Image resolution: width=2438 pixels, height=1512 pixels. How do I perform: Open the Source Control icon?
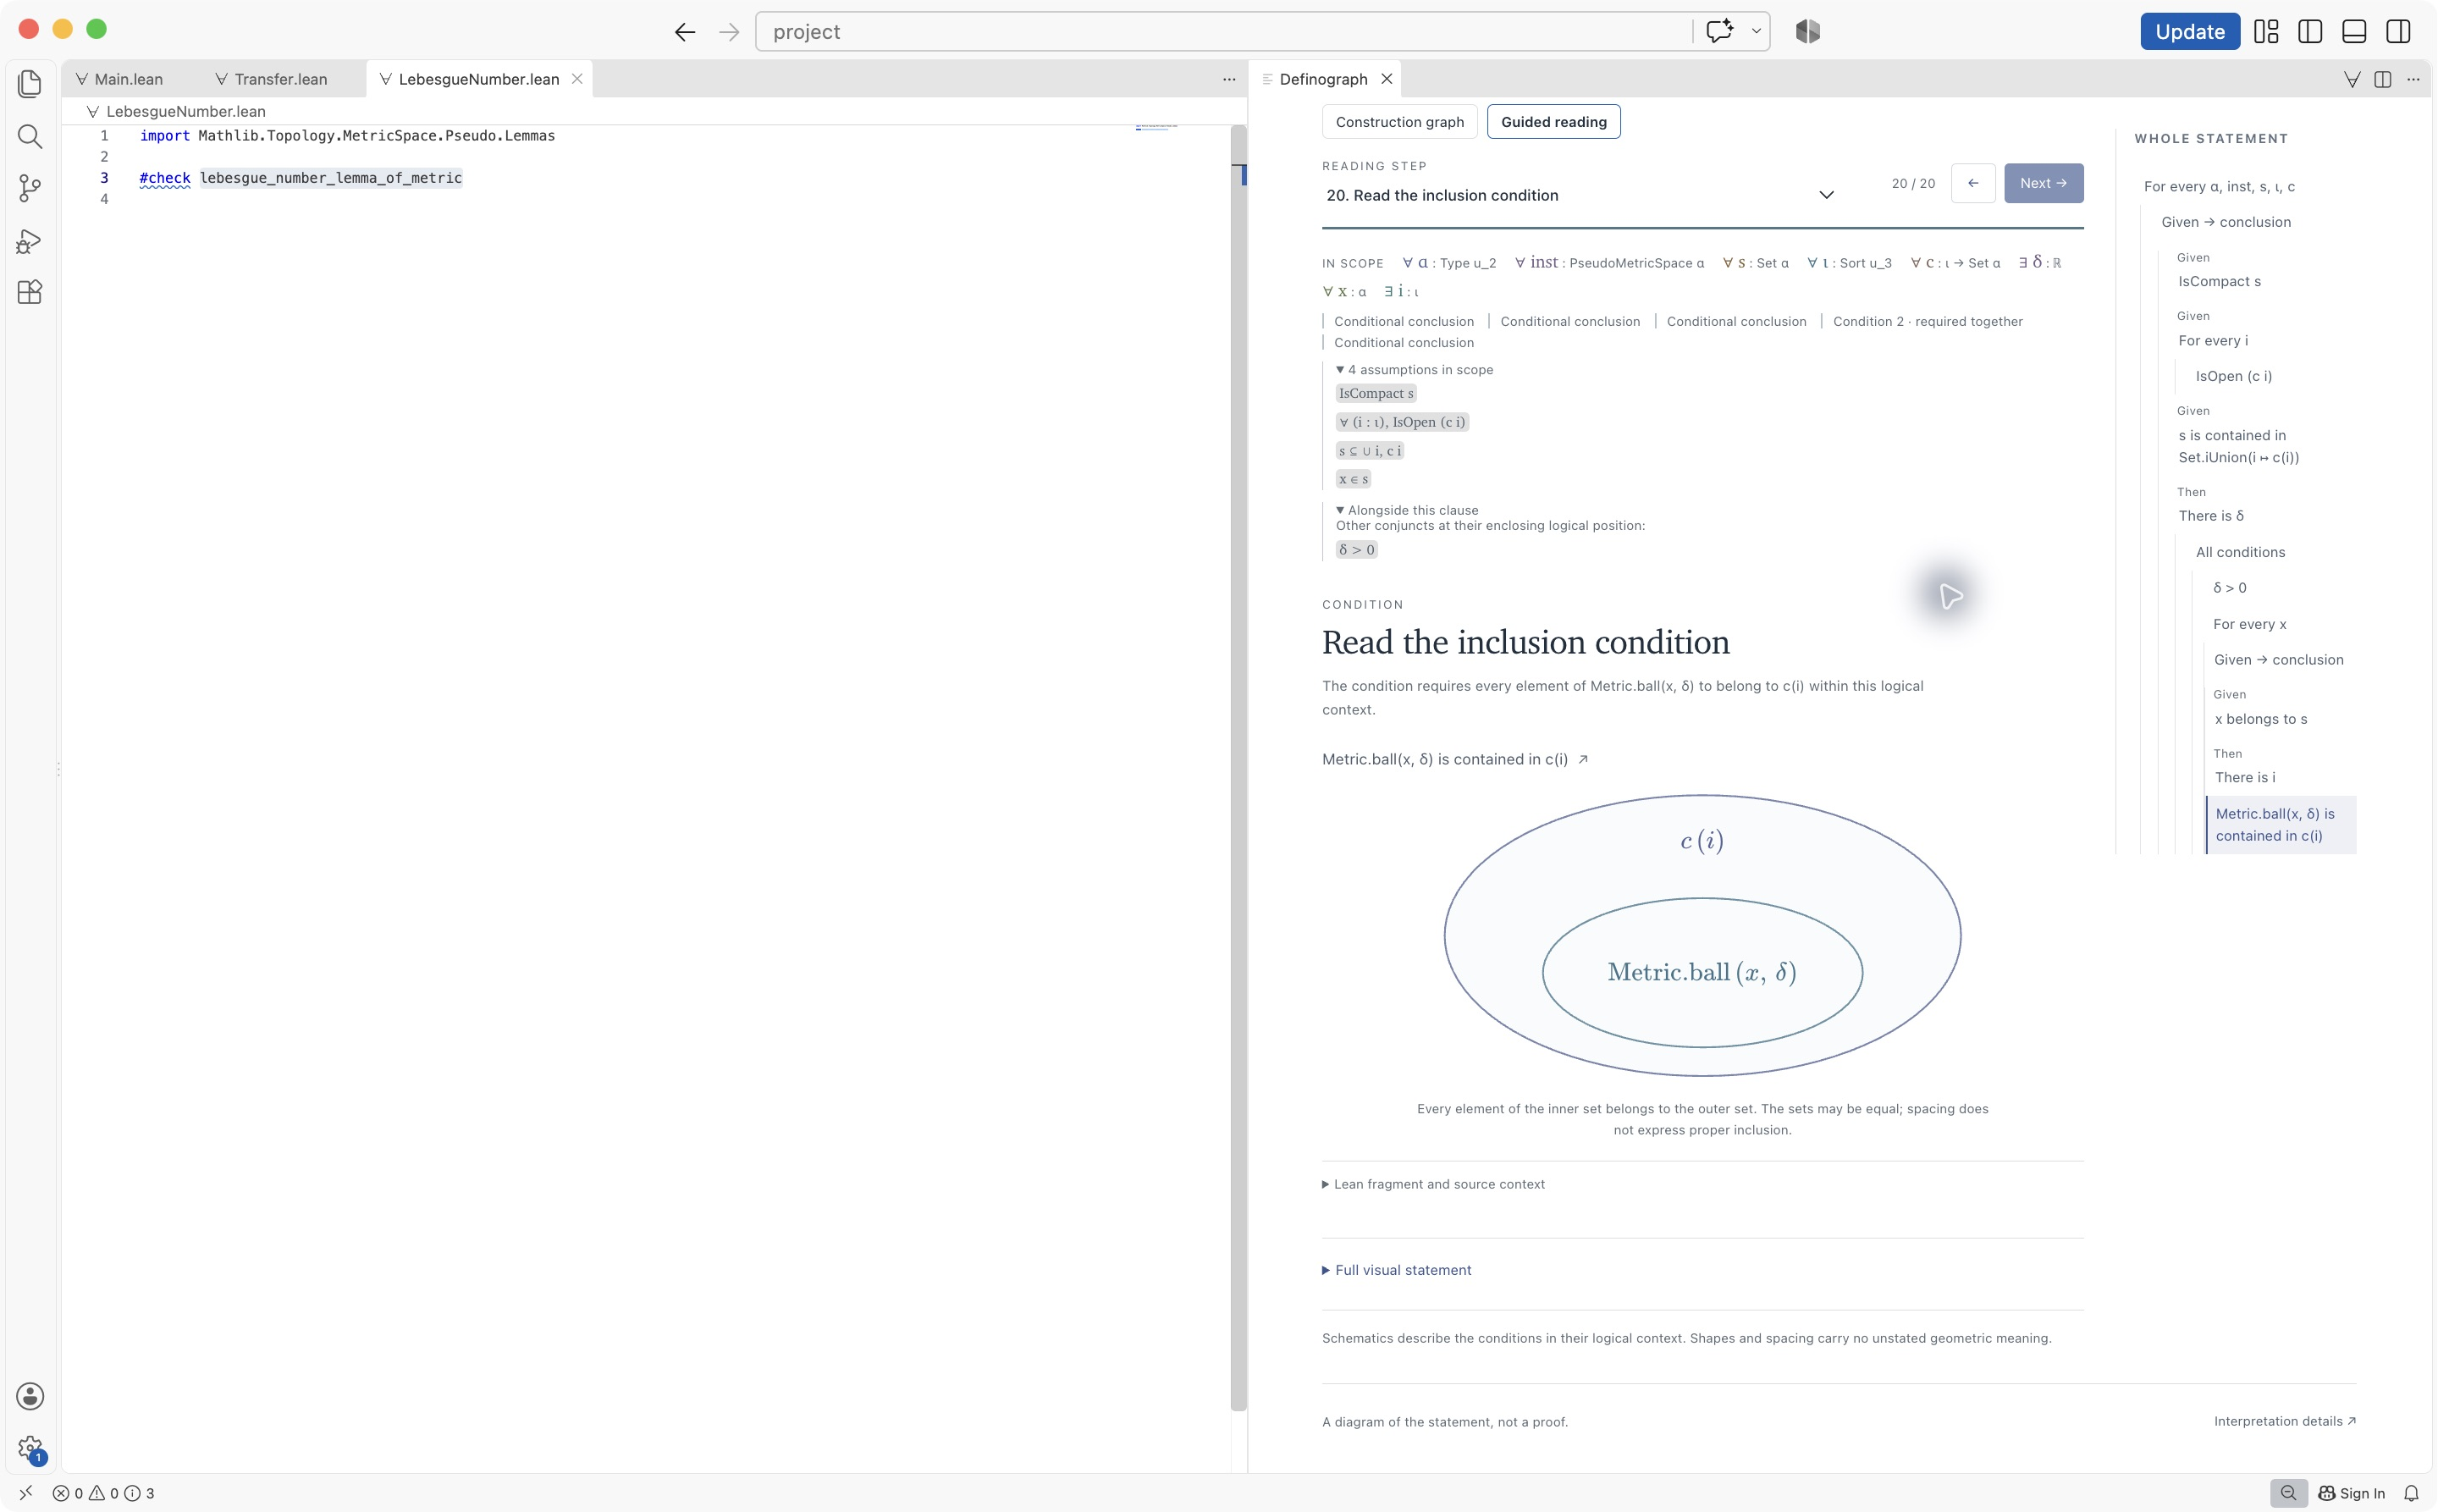pos(30,188)
